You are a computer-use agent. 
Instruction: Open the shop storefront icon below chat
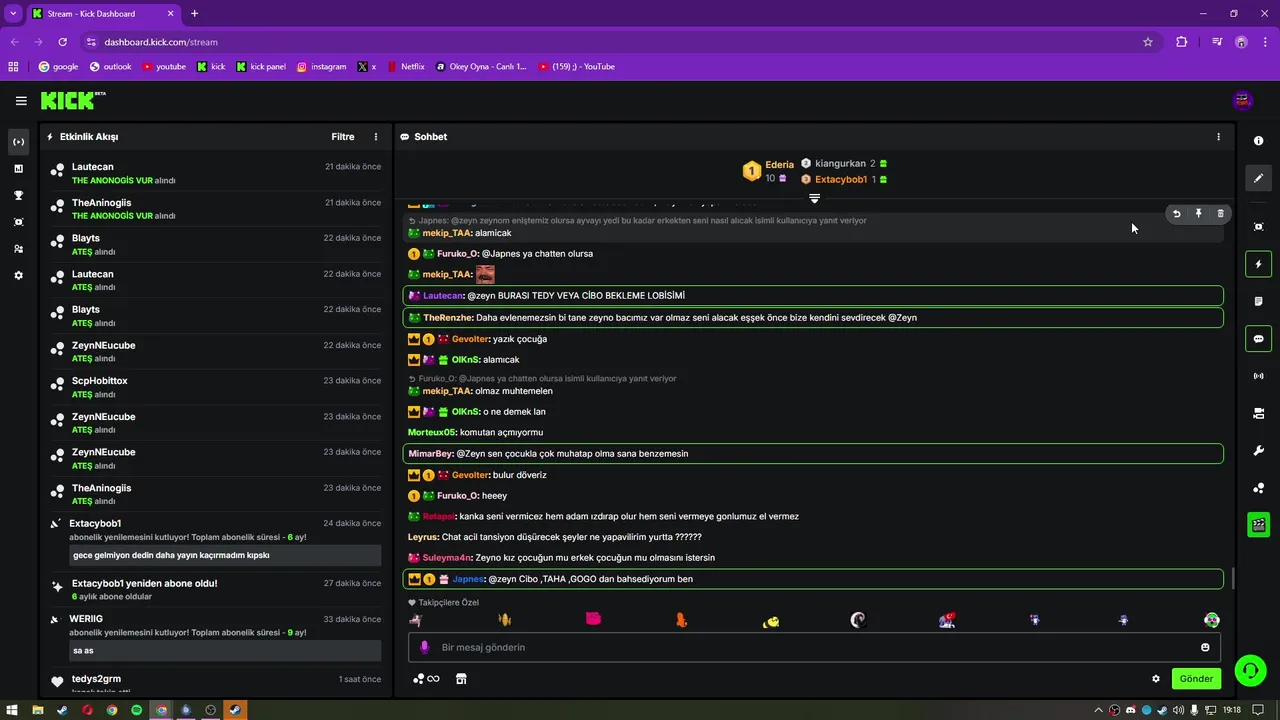461,679
